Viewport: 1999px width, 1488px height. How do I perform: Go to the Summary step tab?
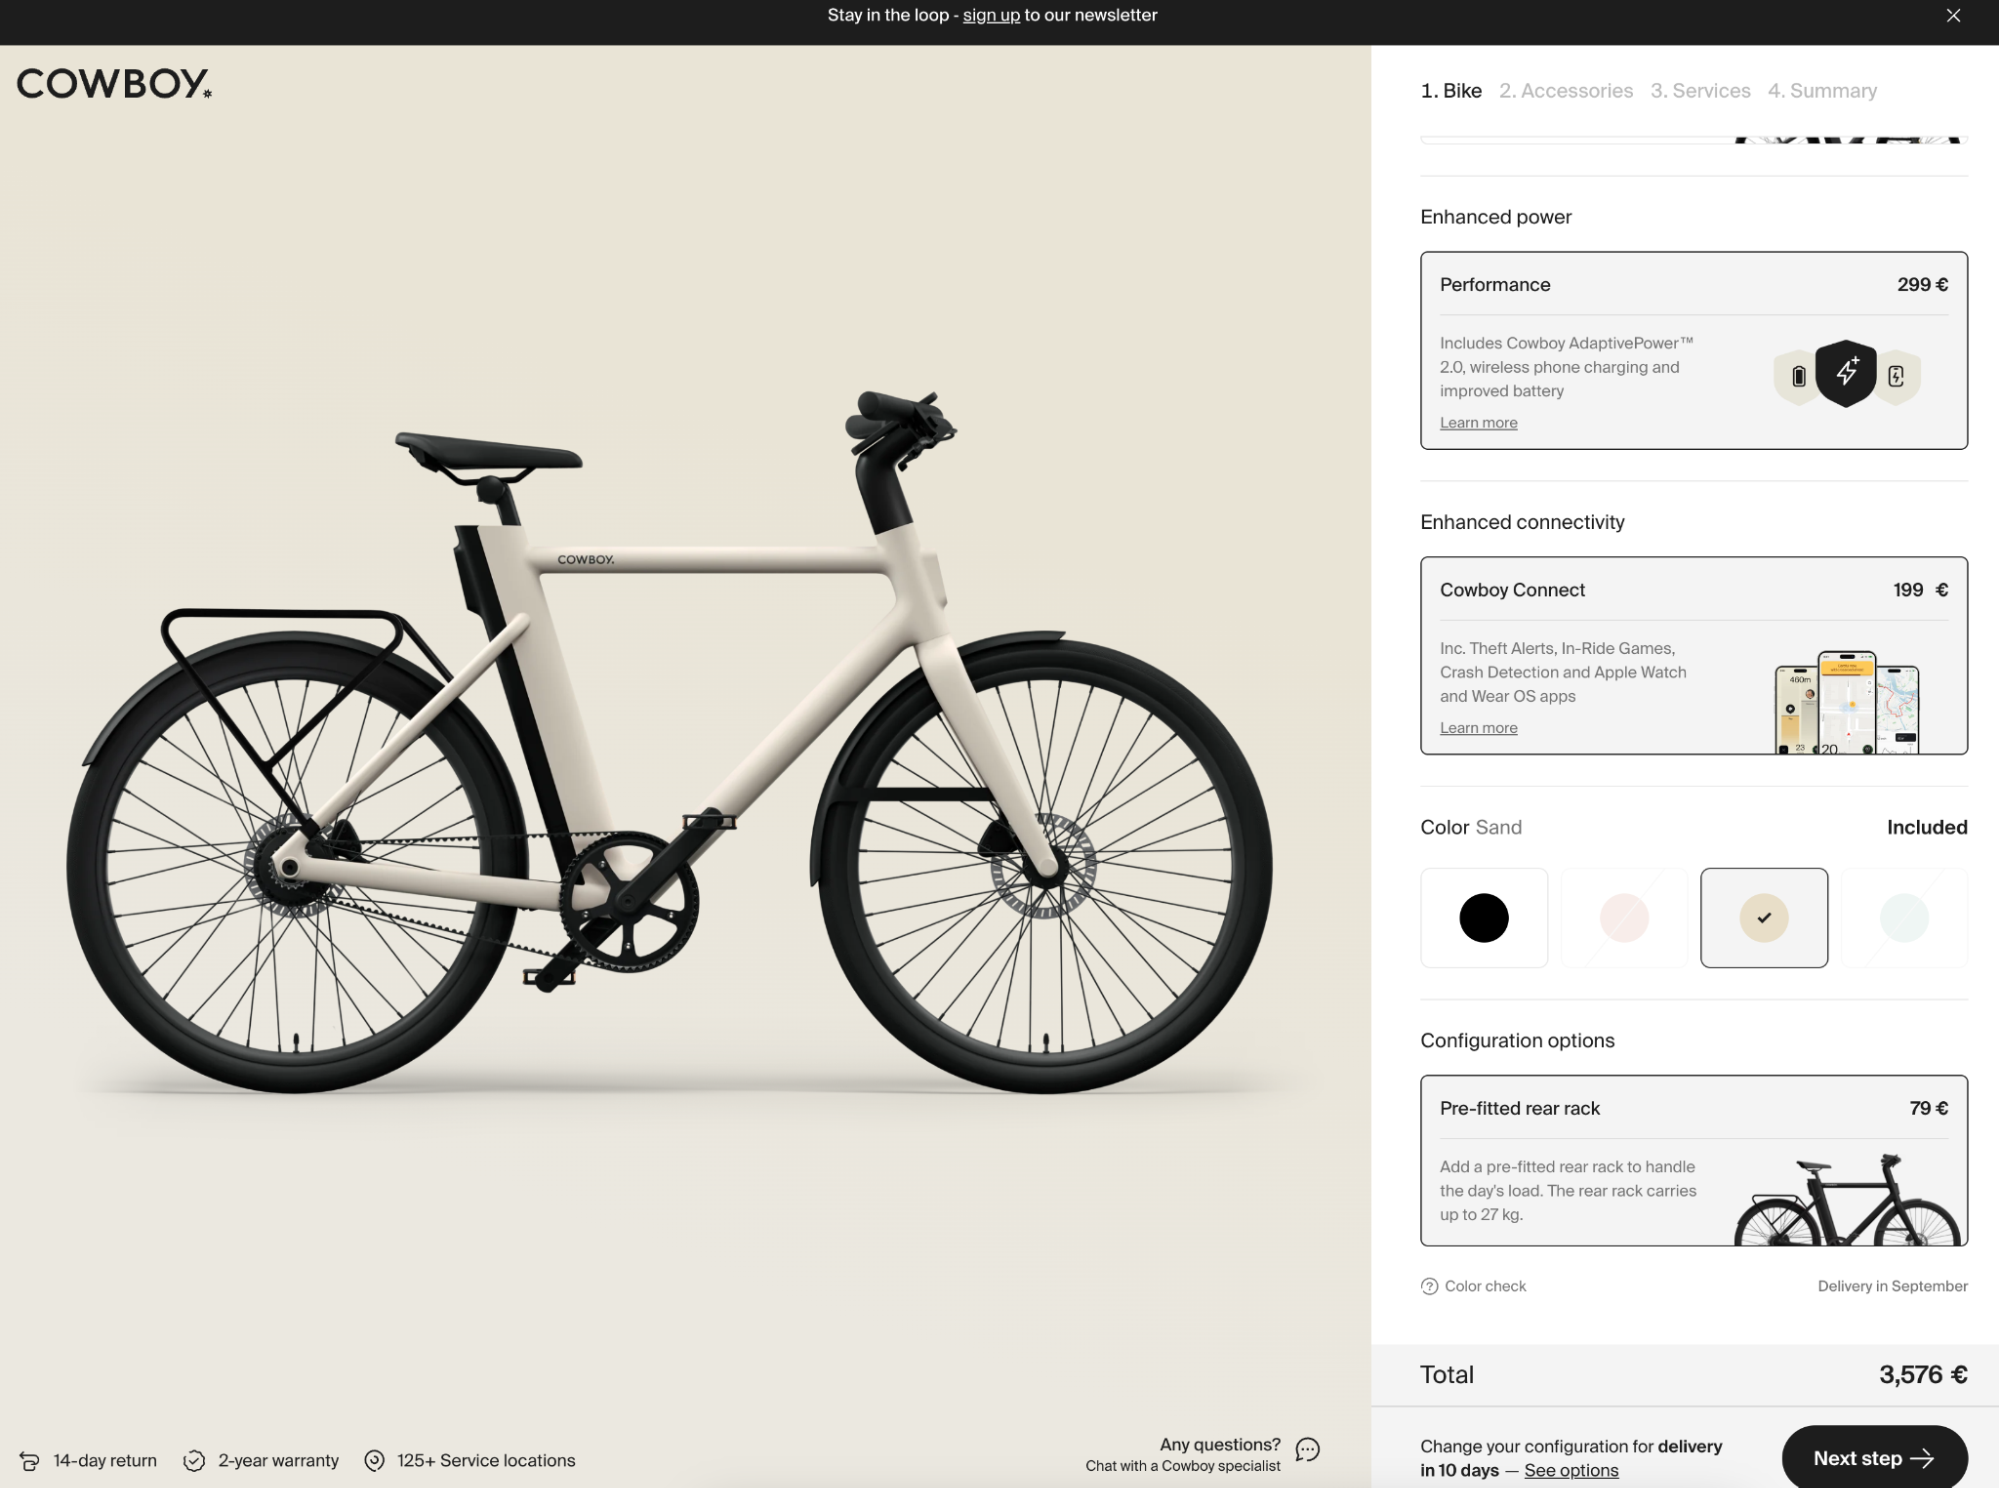coord(1822,91)
